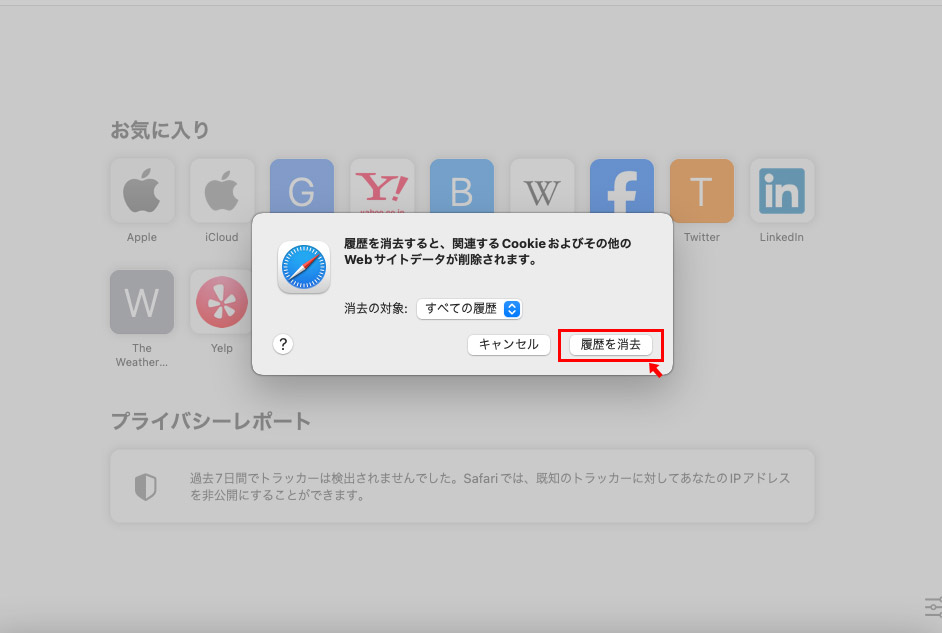Click the start page settings sliders icon
The width and height of the screenshot is (942, 633).
(934, 607)
